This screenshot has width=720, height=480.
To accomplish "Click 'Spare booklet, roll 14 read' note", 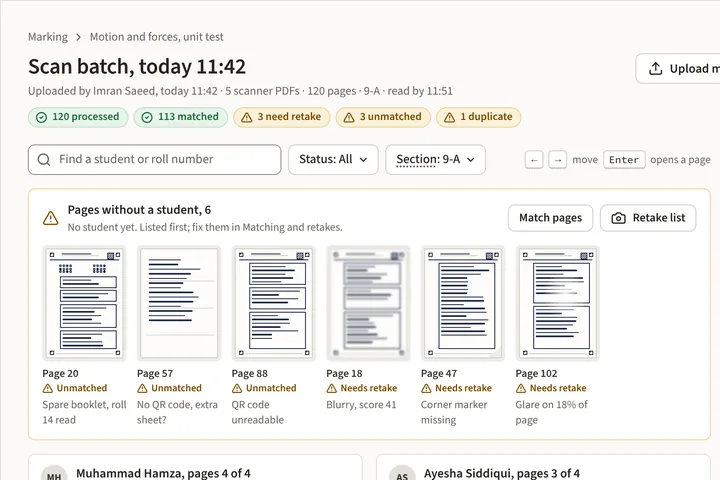I will 84,412.
